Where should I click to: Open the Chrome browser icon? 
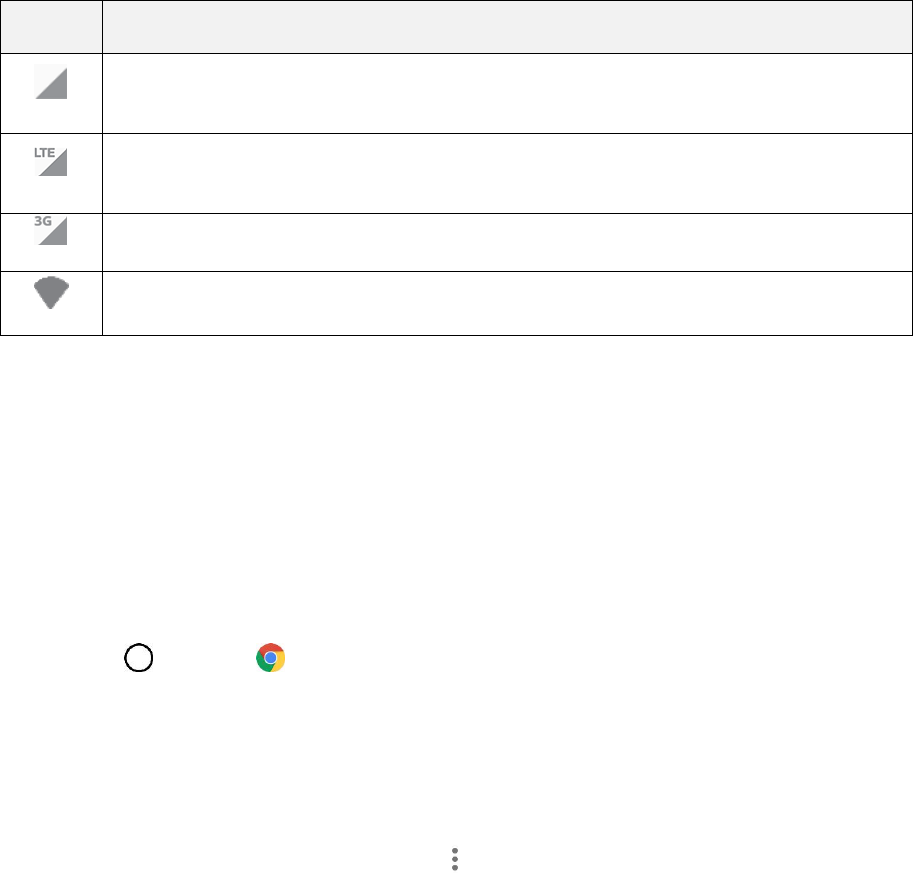click(x=270, y=657)
